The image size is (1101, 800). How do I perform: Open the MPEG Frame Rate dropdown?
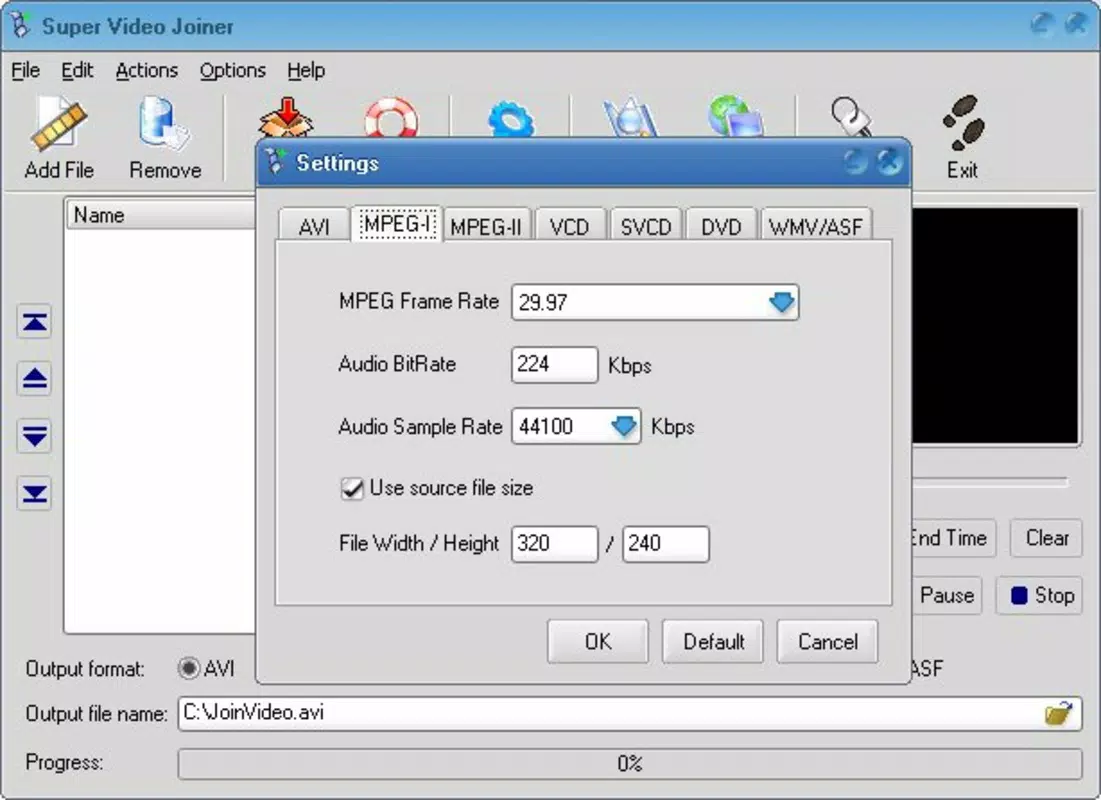(x=781, y=303)
